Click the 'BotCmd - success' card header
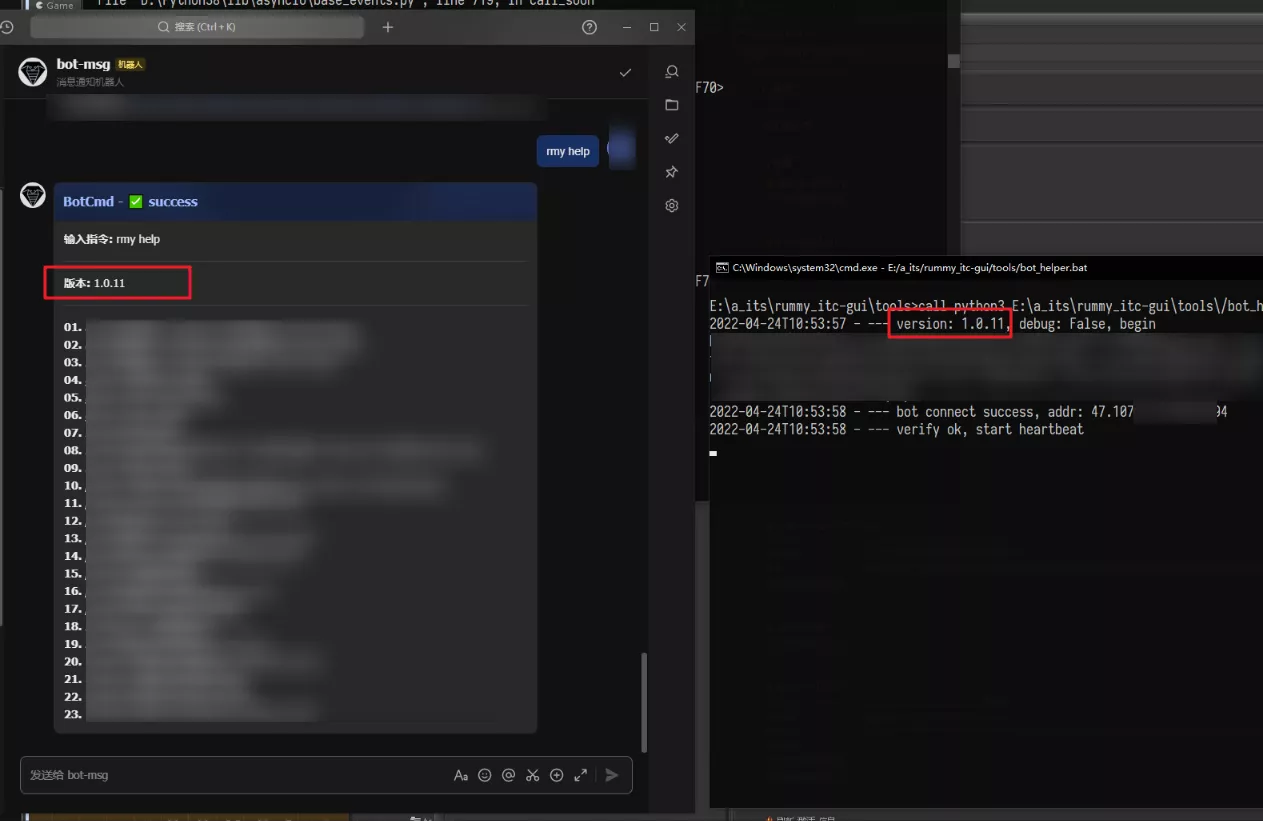 click(x=295, y=201)
